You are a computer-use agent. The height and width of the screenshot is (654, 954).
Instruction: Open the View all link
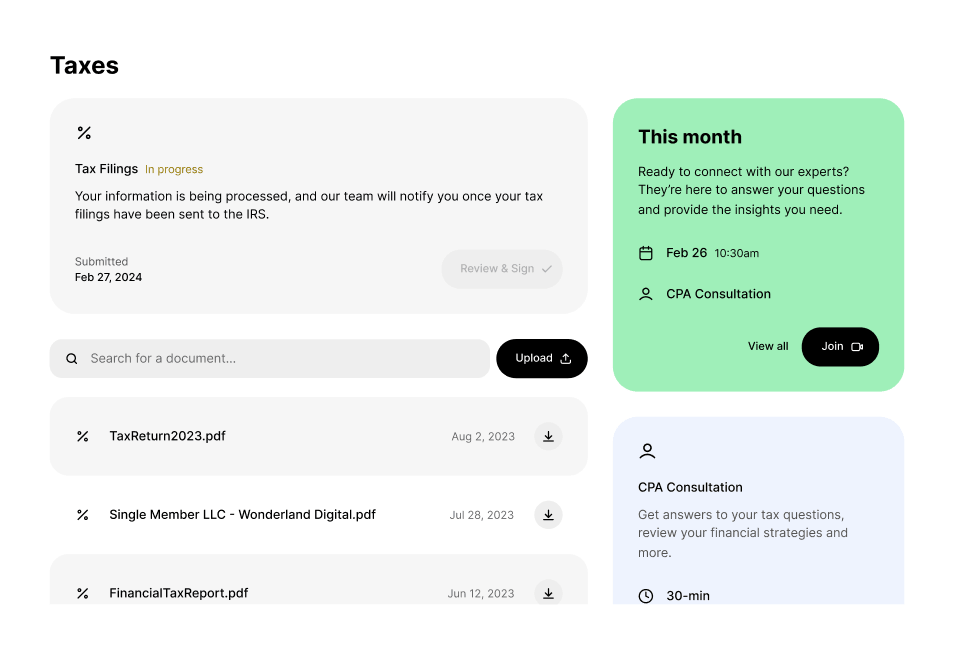[x=768, y=347]
